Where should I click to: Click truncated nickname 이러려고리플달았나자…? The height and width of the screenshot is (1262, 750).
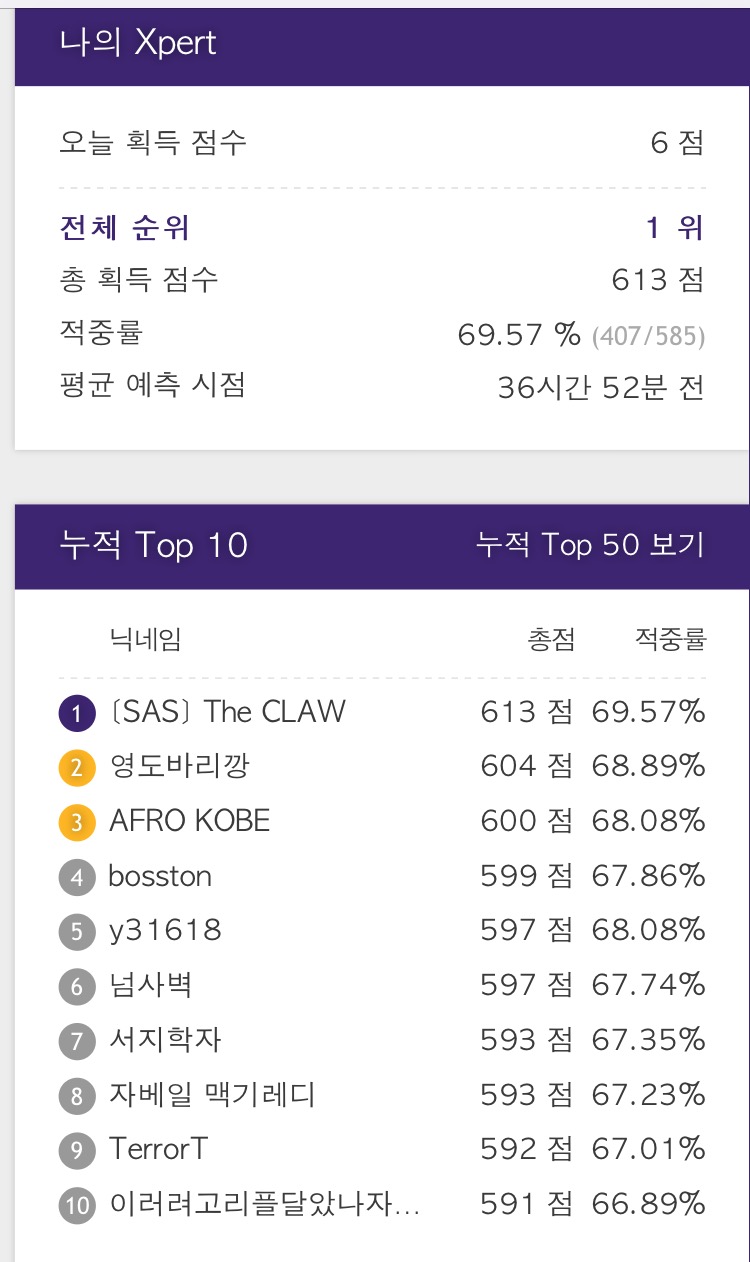click(264, 1204)
